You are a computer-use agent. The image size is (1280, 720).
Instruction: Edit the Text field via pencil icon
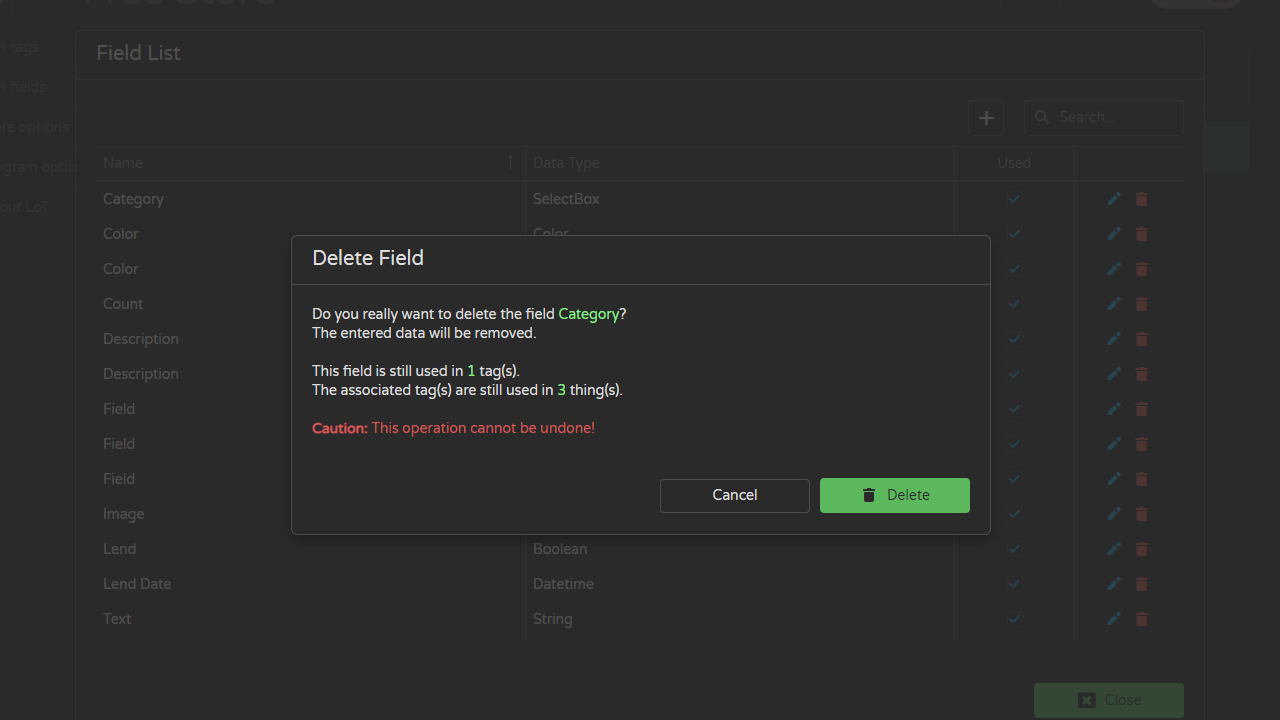(x=1114, y=619)
